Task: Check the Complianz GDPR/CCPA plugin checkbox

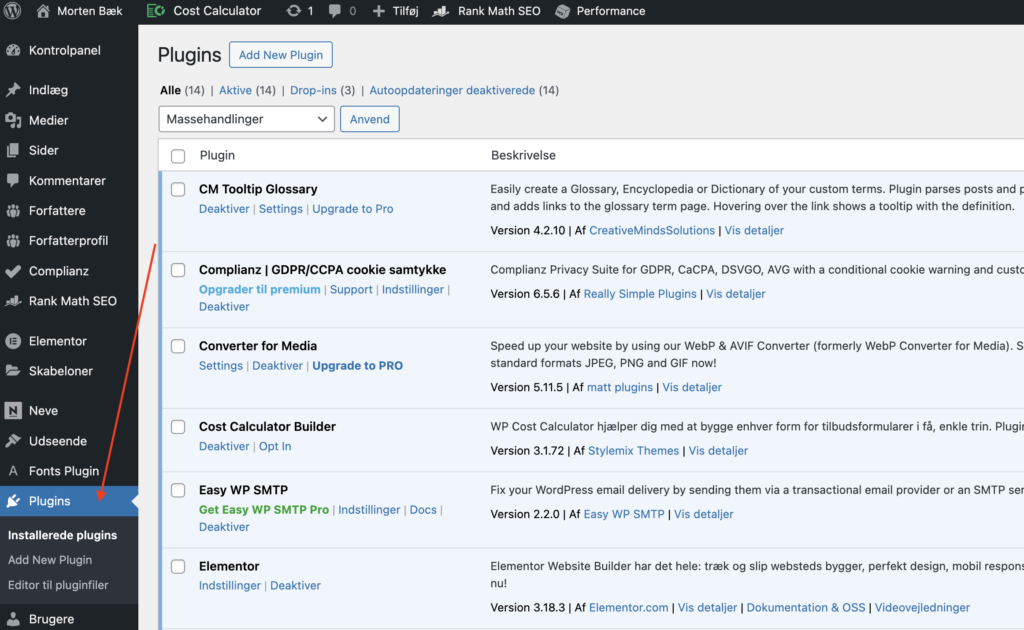Action: pyautogui.click(x=178, y=270)
